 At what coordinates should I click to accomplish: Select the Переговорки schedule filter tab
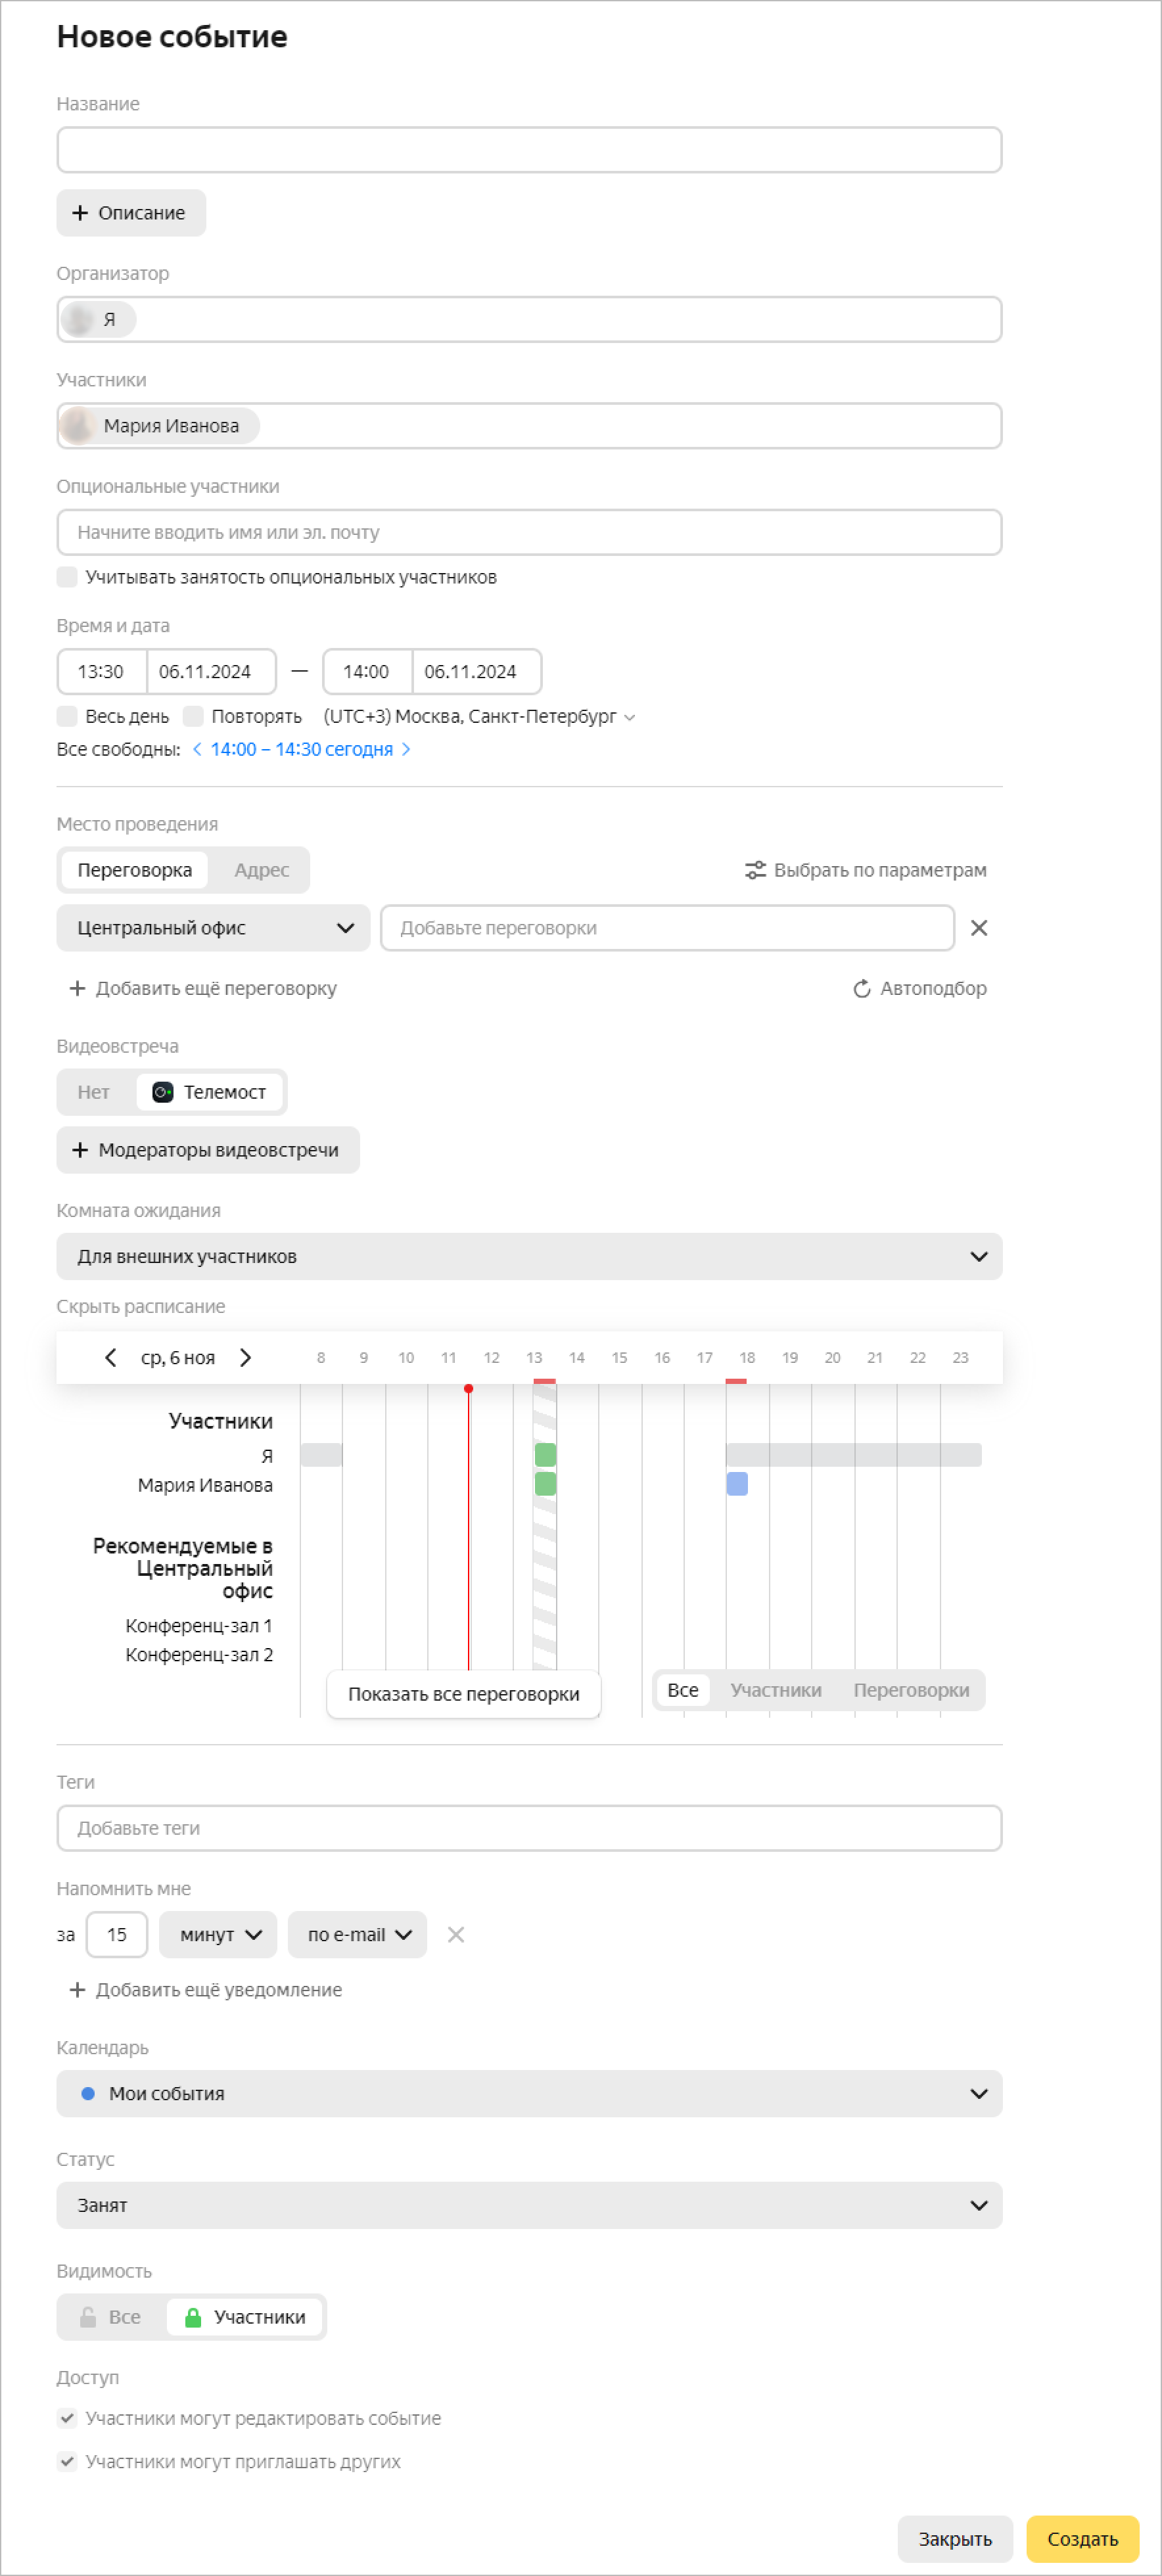pos(910,1690)
